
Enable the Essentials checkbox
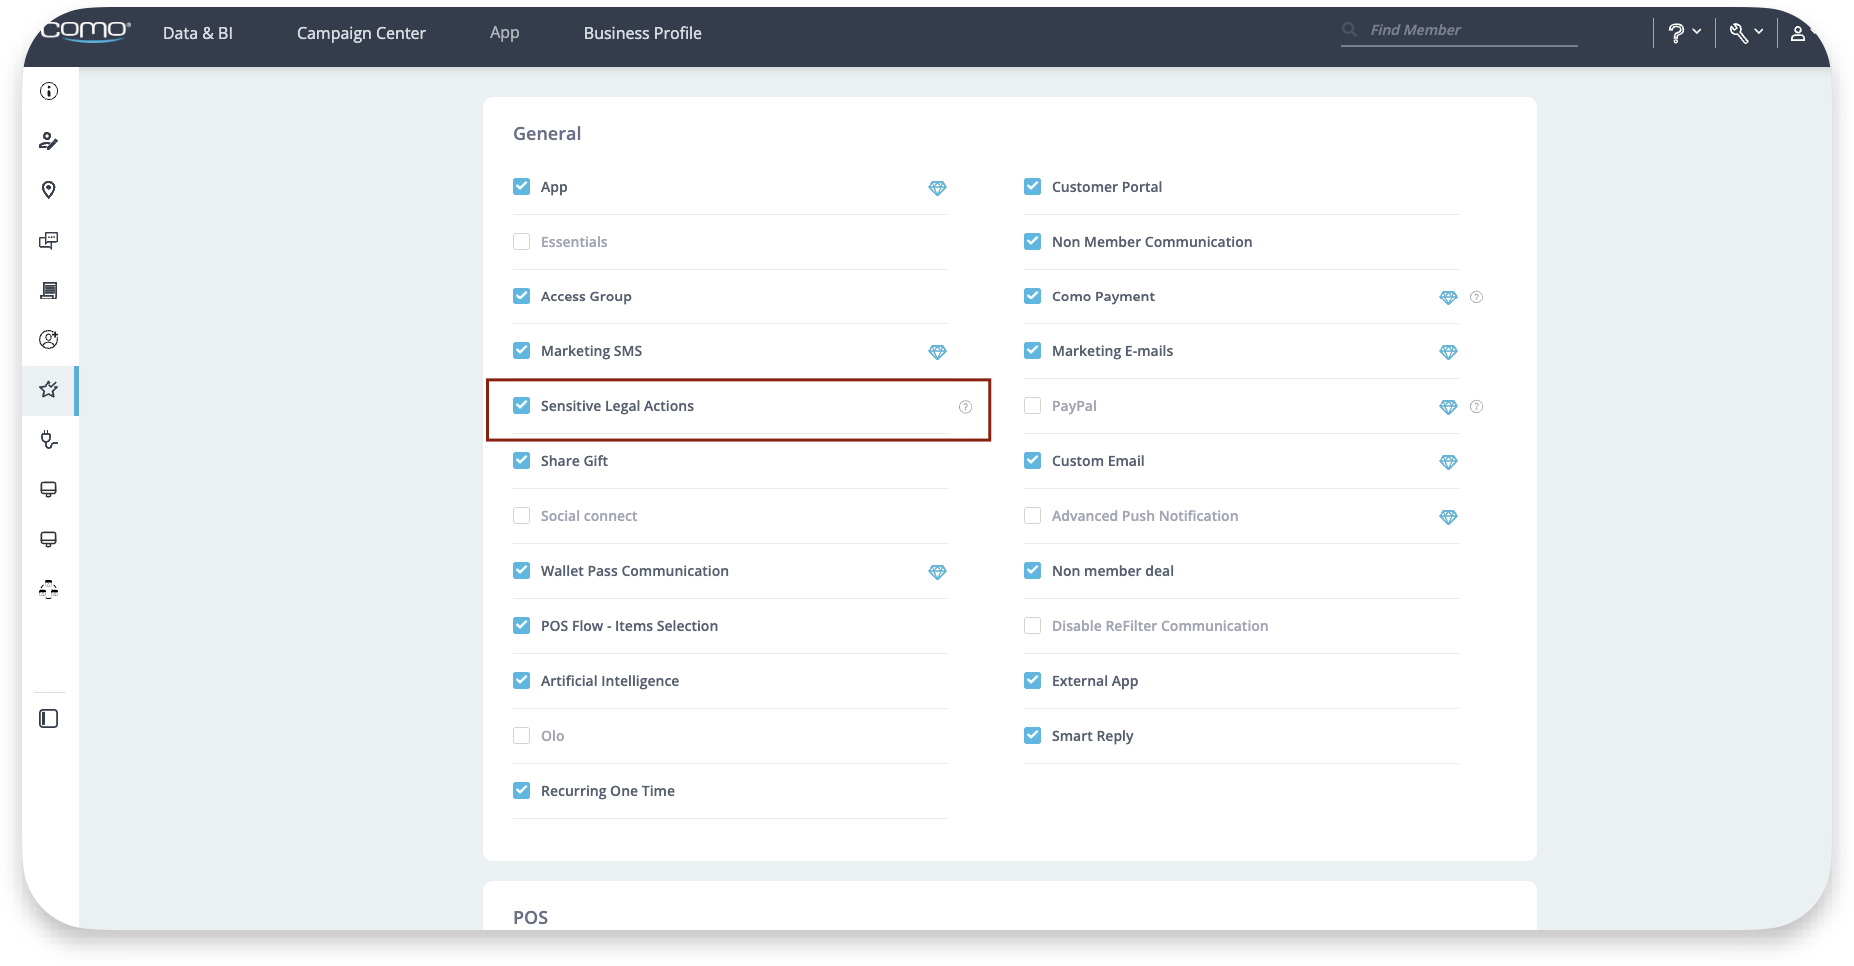[x=522, y=242]
